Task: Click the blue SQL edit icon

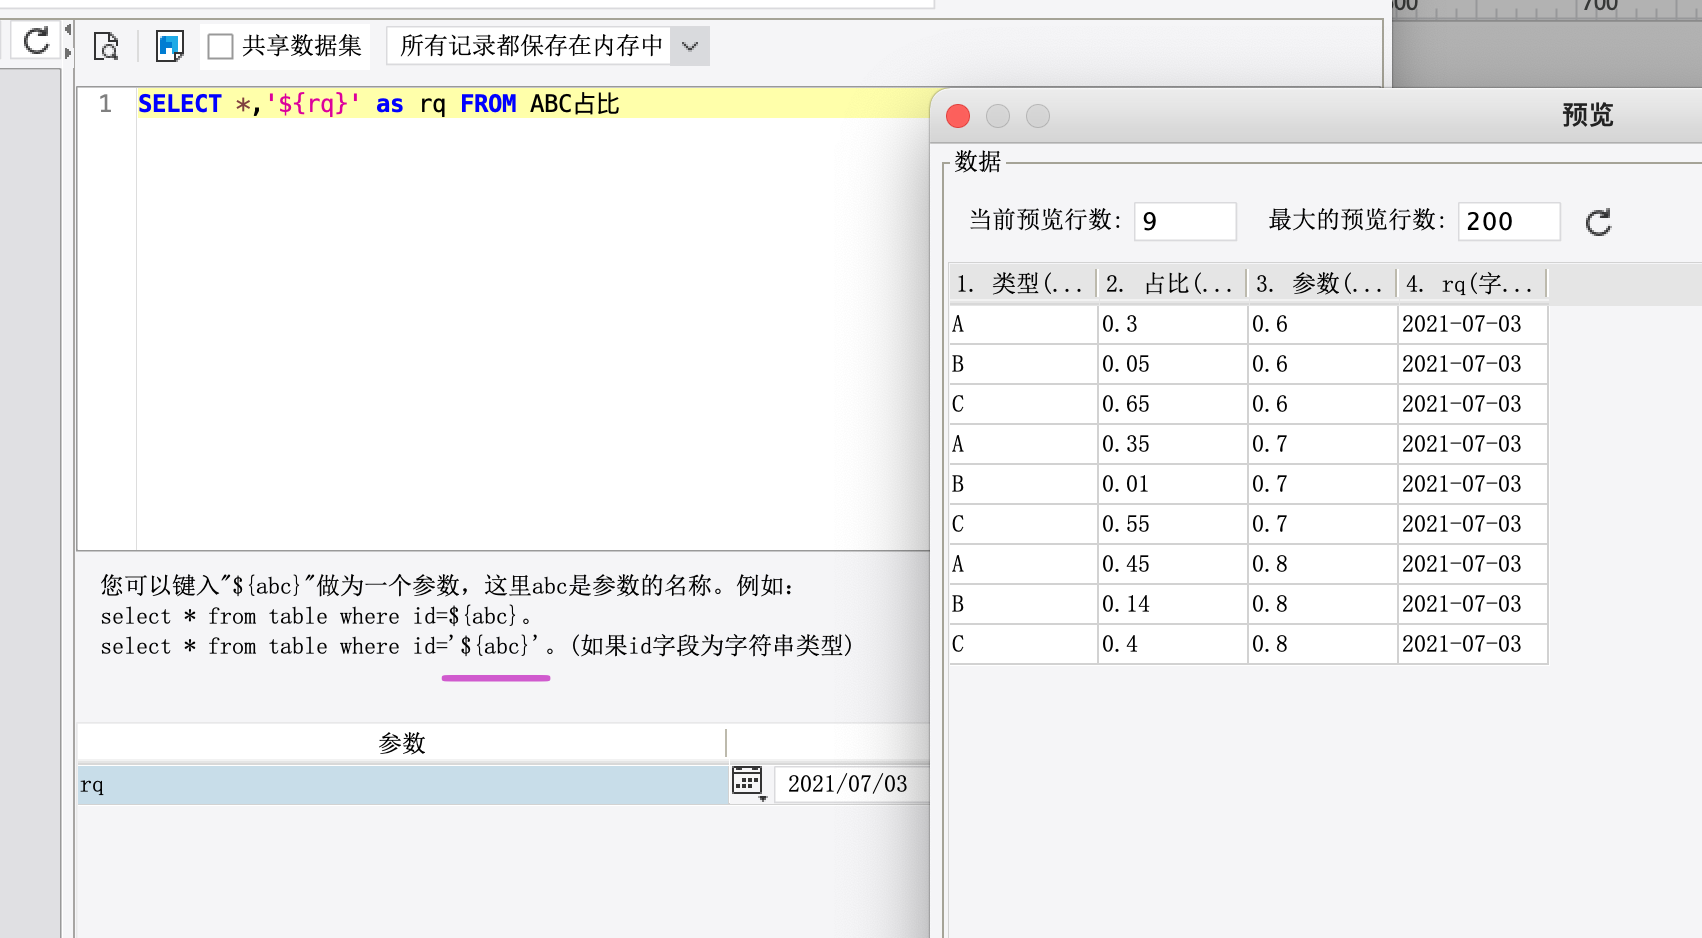Action: 170,46
